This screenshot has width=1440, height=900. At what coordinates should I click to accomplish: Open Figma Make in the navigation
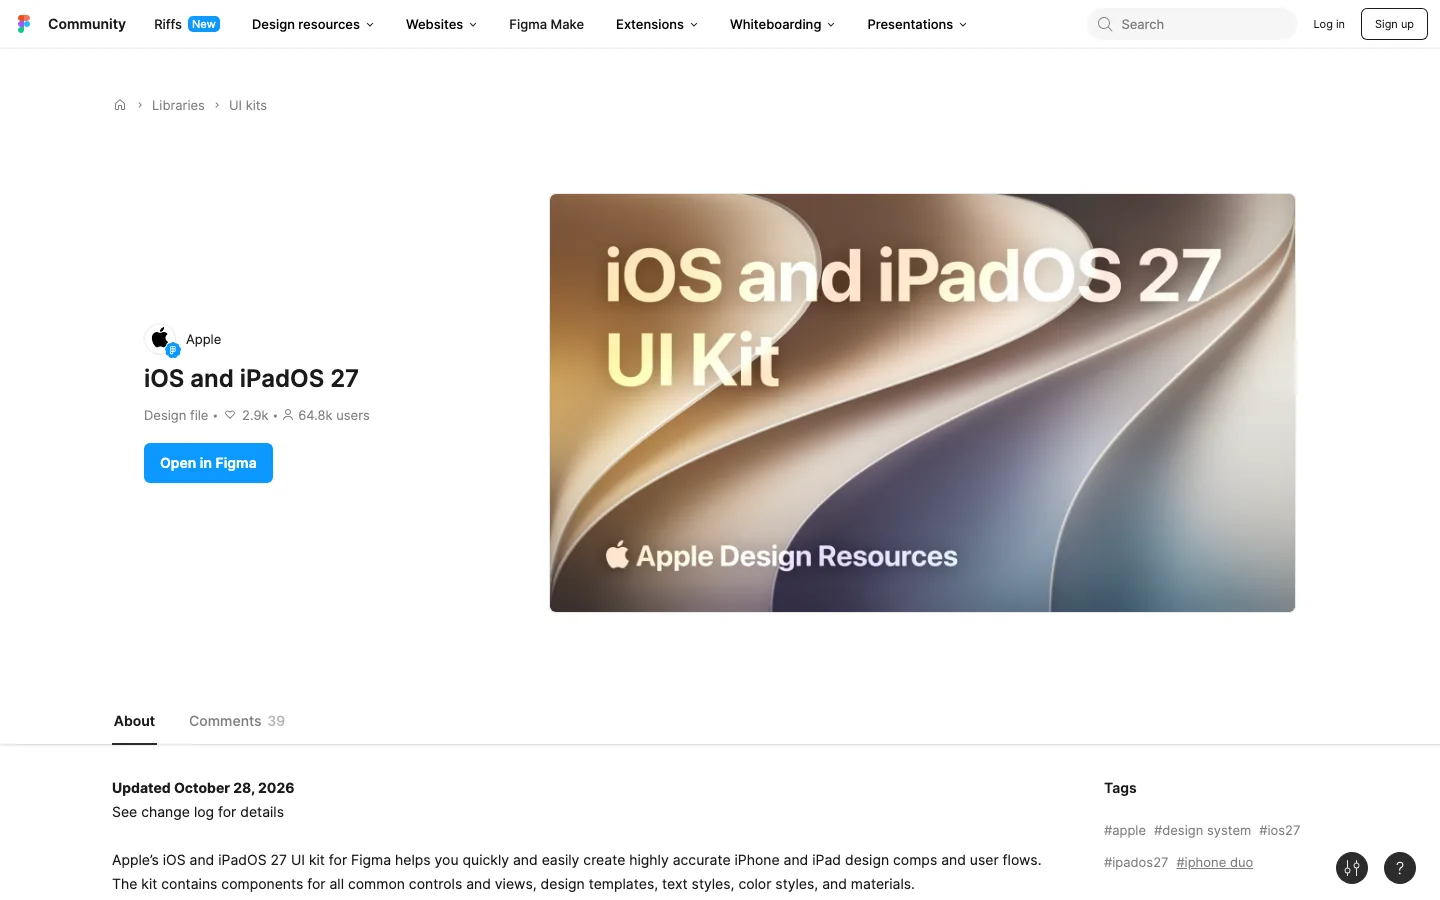pos(546,24)
